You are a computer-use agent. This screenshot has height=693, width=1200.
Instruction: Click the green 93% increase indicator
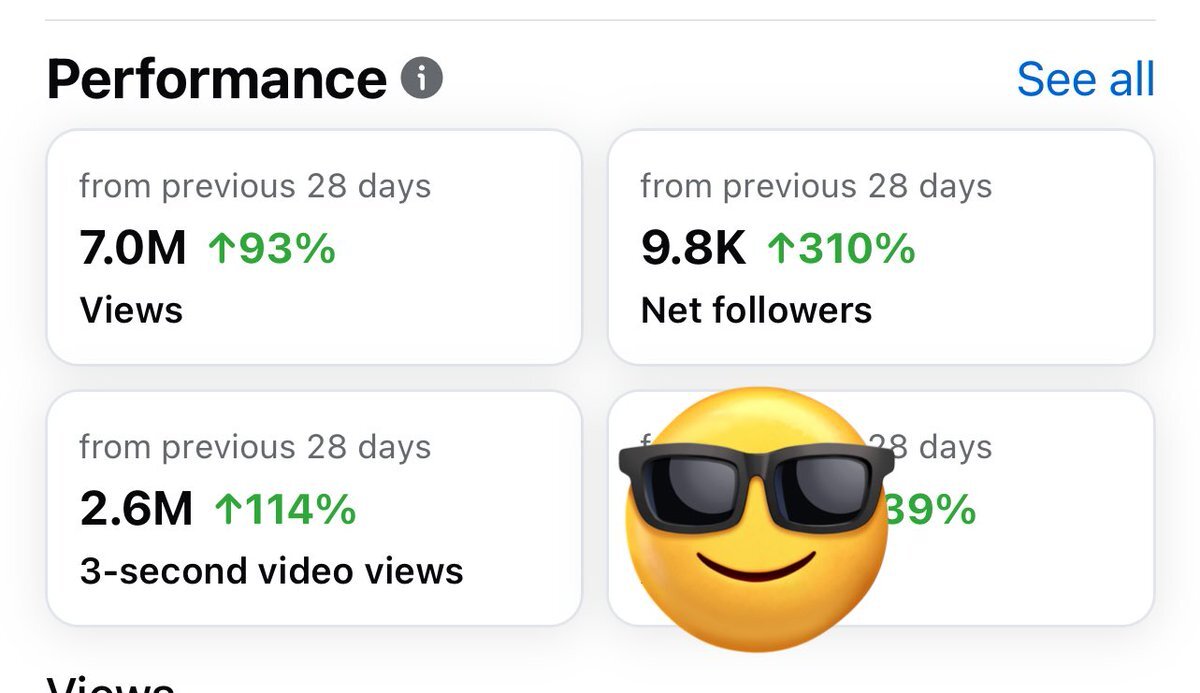tap(271, 248)
